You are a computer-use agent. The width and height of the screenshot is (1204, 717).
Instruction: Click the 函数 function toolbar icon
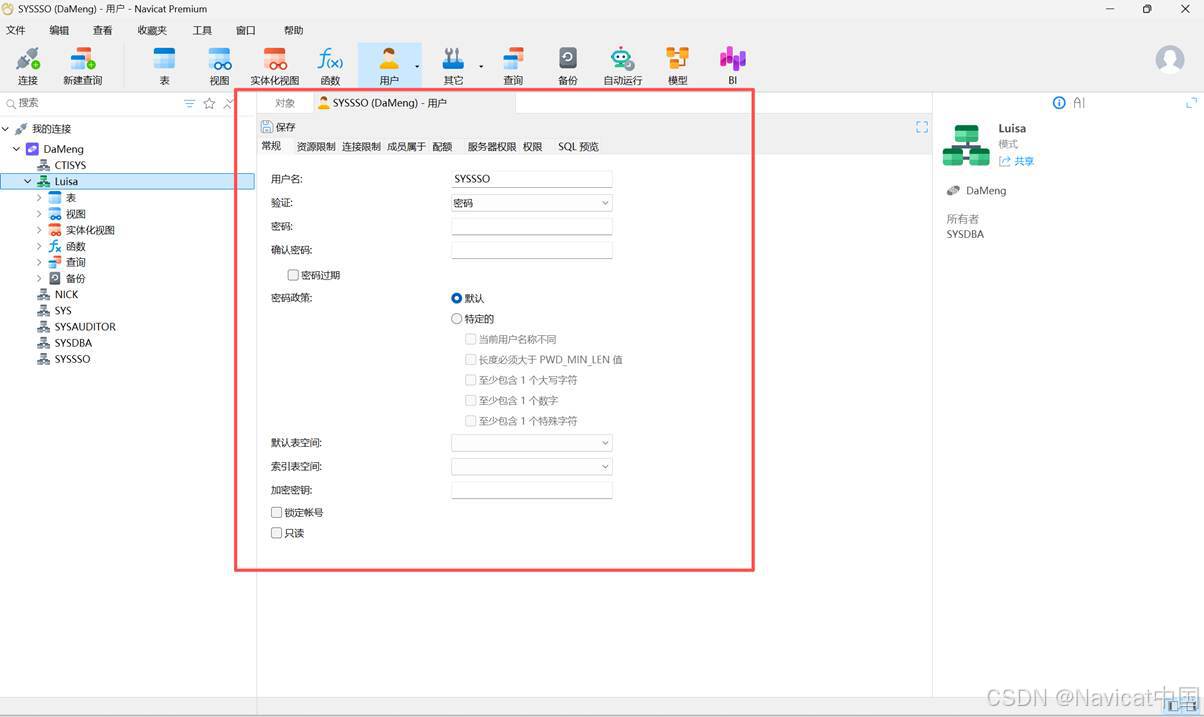coord(330,66)
